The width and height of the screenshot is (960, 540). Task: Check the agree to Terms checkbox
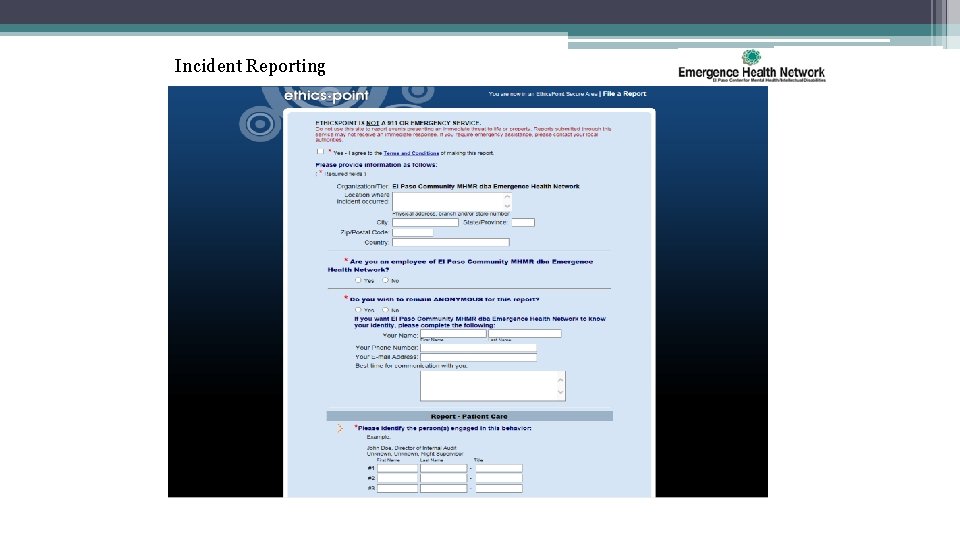pyautogui.click(x=320, y=151)
